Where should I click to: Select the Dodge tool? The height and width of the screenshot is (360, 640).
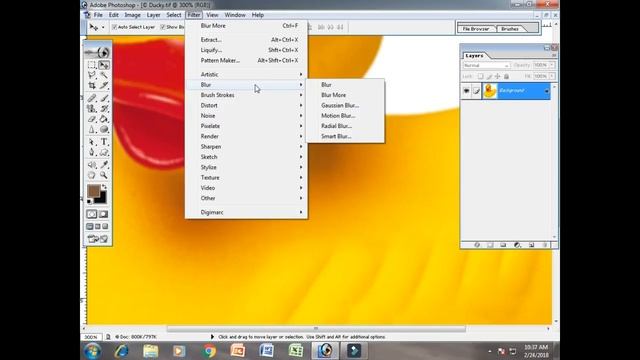point(104,129)
